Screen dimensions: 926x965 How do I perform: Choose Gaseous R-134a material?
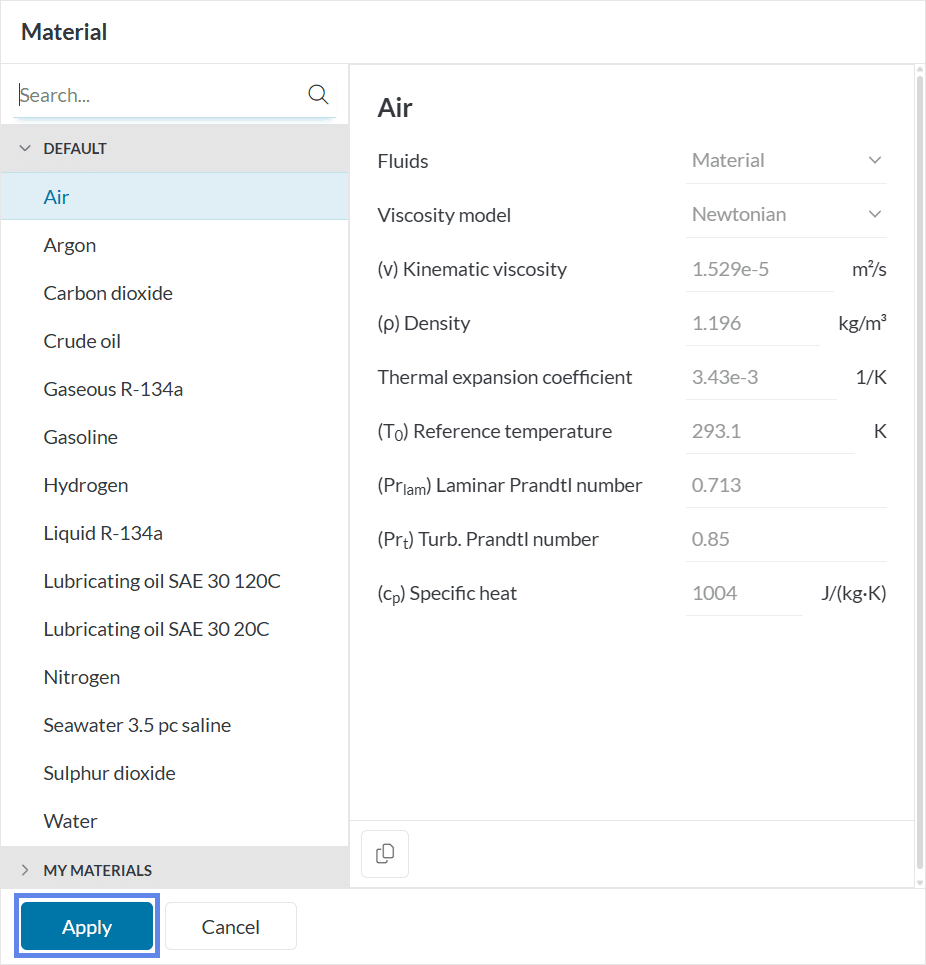[113, 389]
